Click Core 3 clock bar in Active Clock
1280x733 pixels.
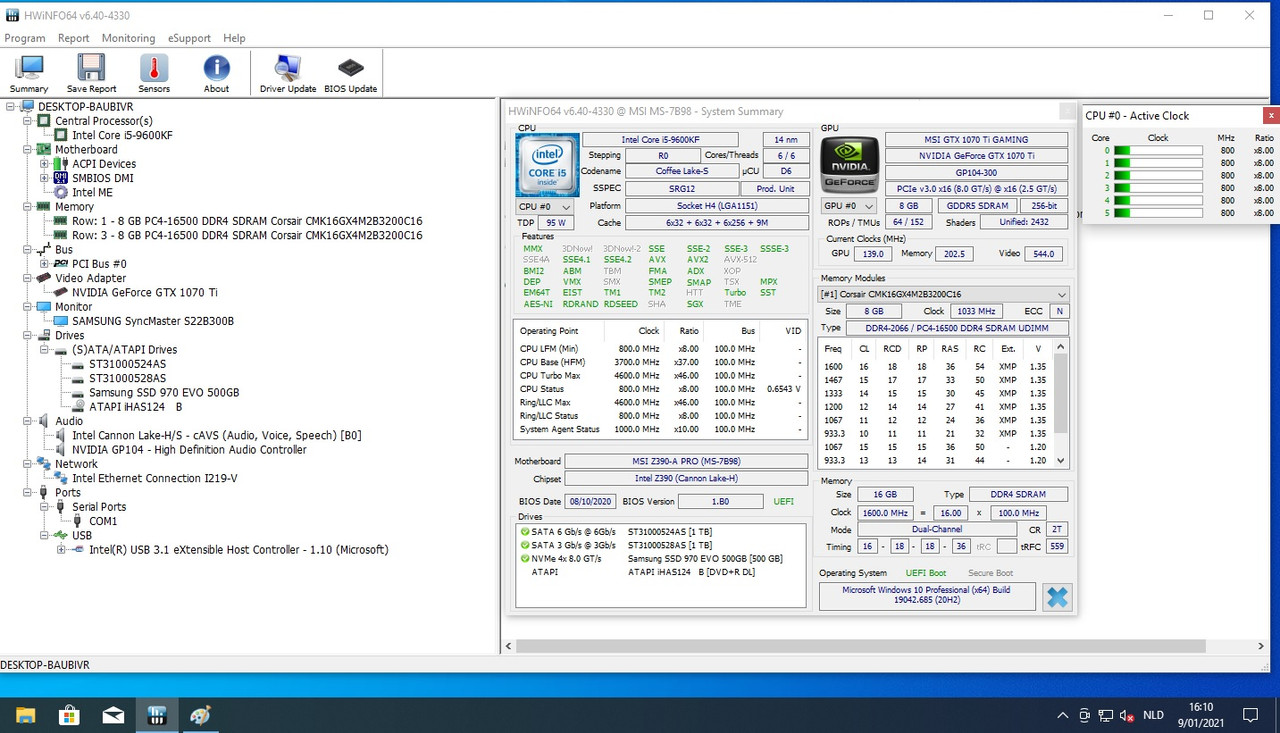[1158, 188]
